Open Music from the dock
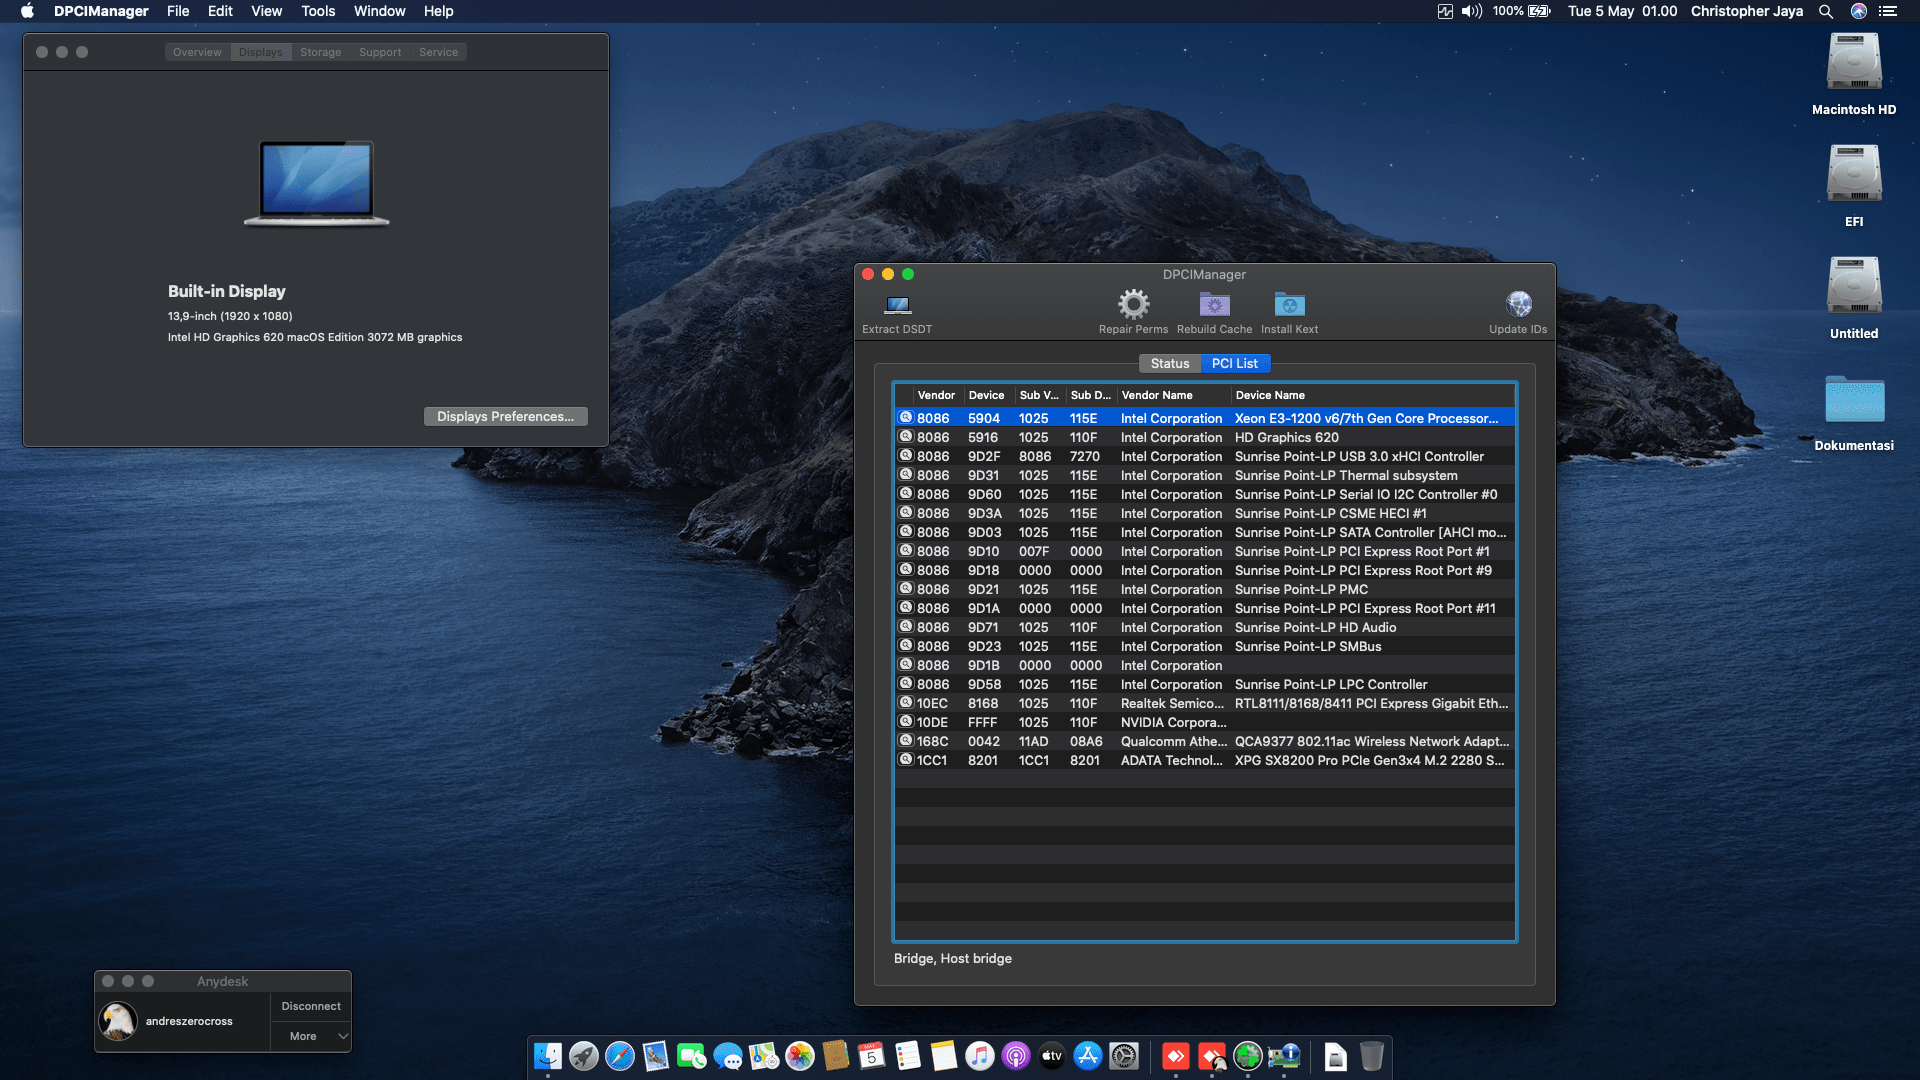The height and width of the screenshot is (1080, 1920). point(980,1056)
